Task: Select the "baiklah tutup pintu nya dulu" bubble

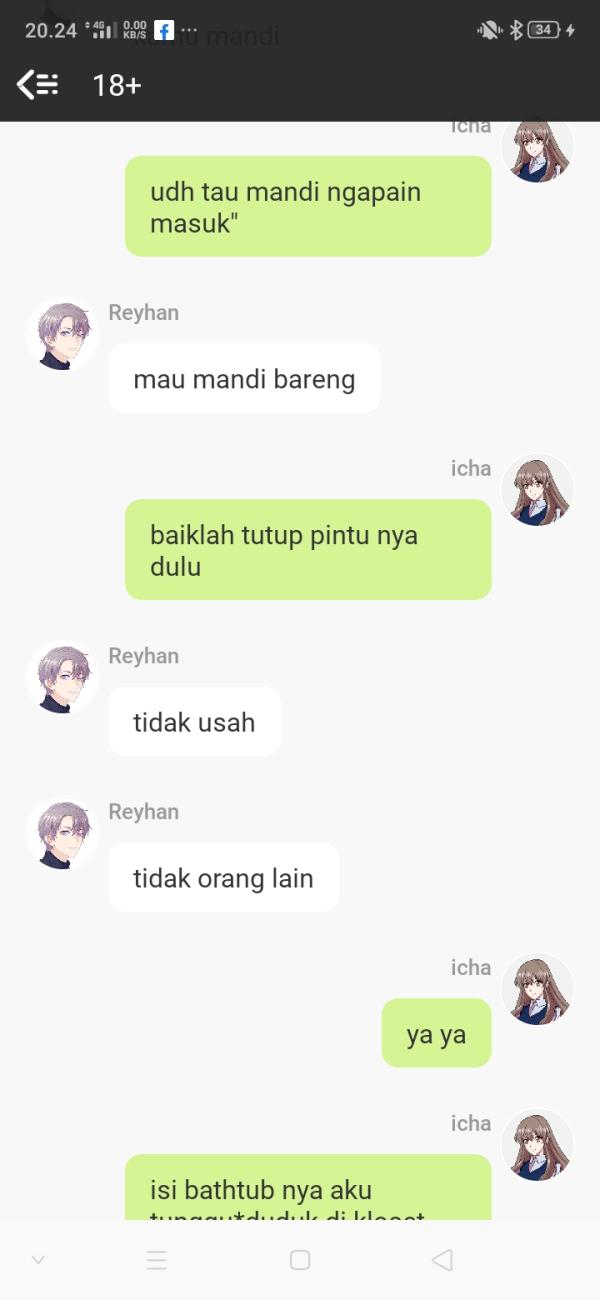Action: (308, 550)
